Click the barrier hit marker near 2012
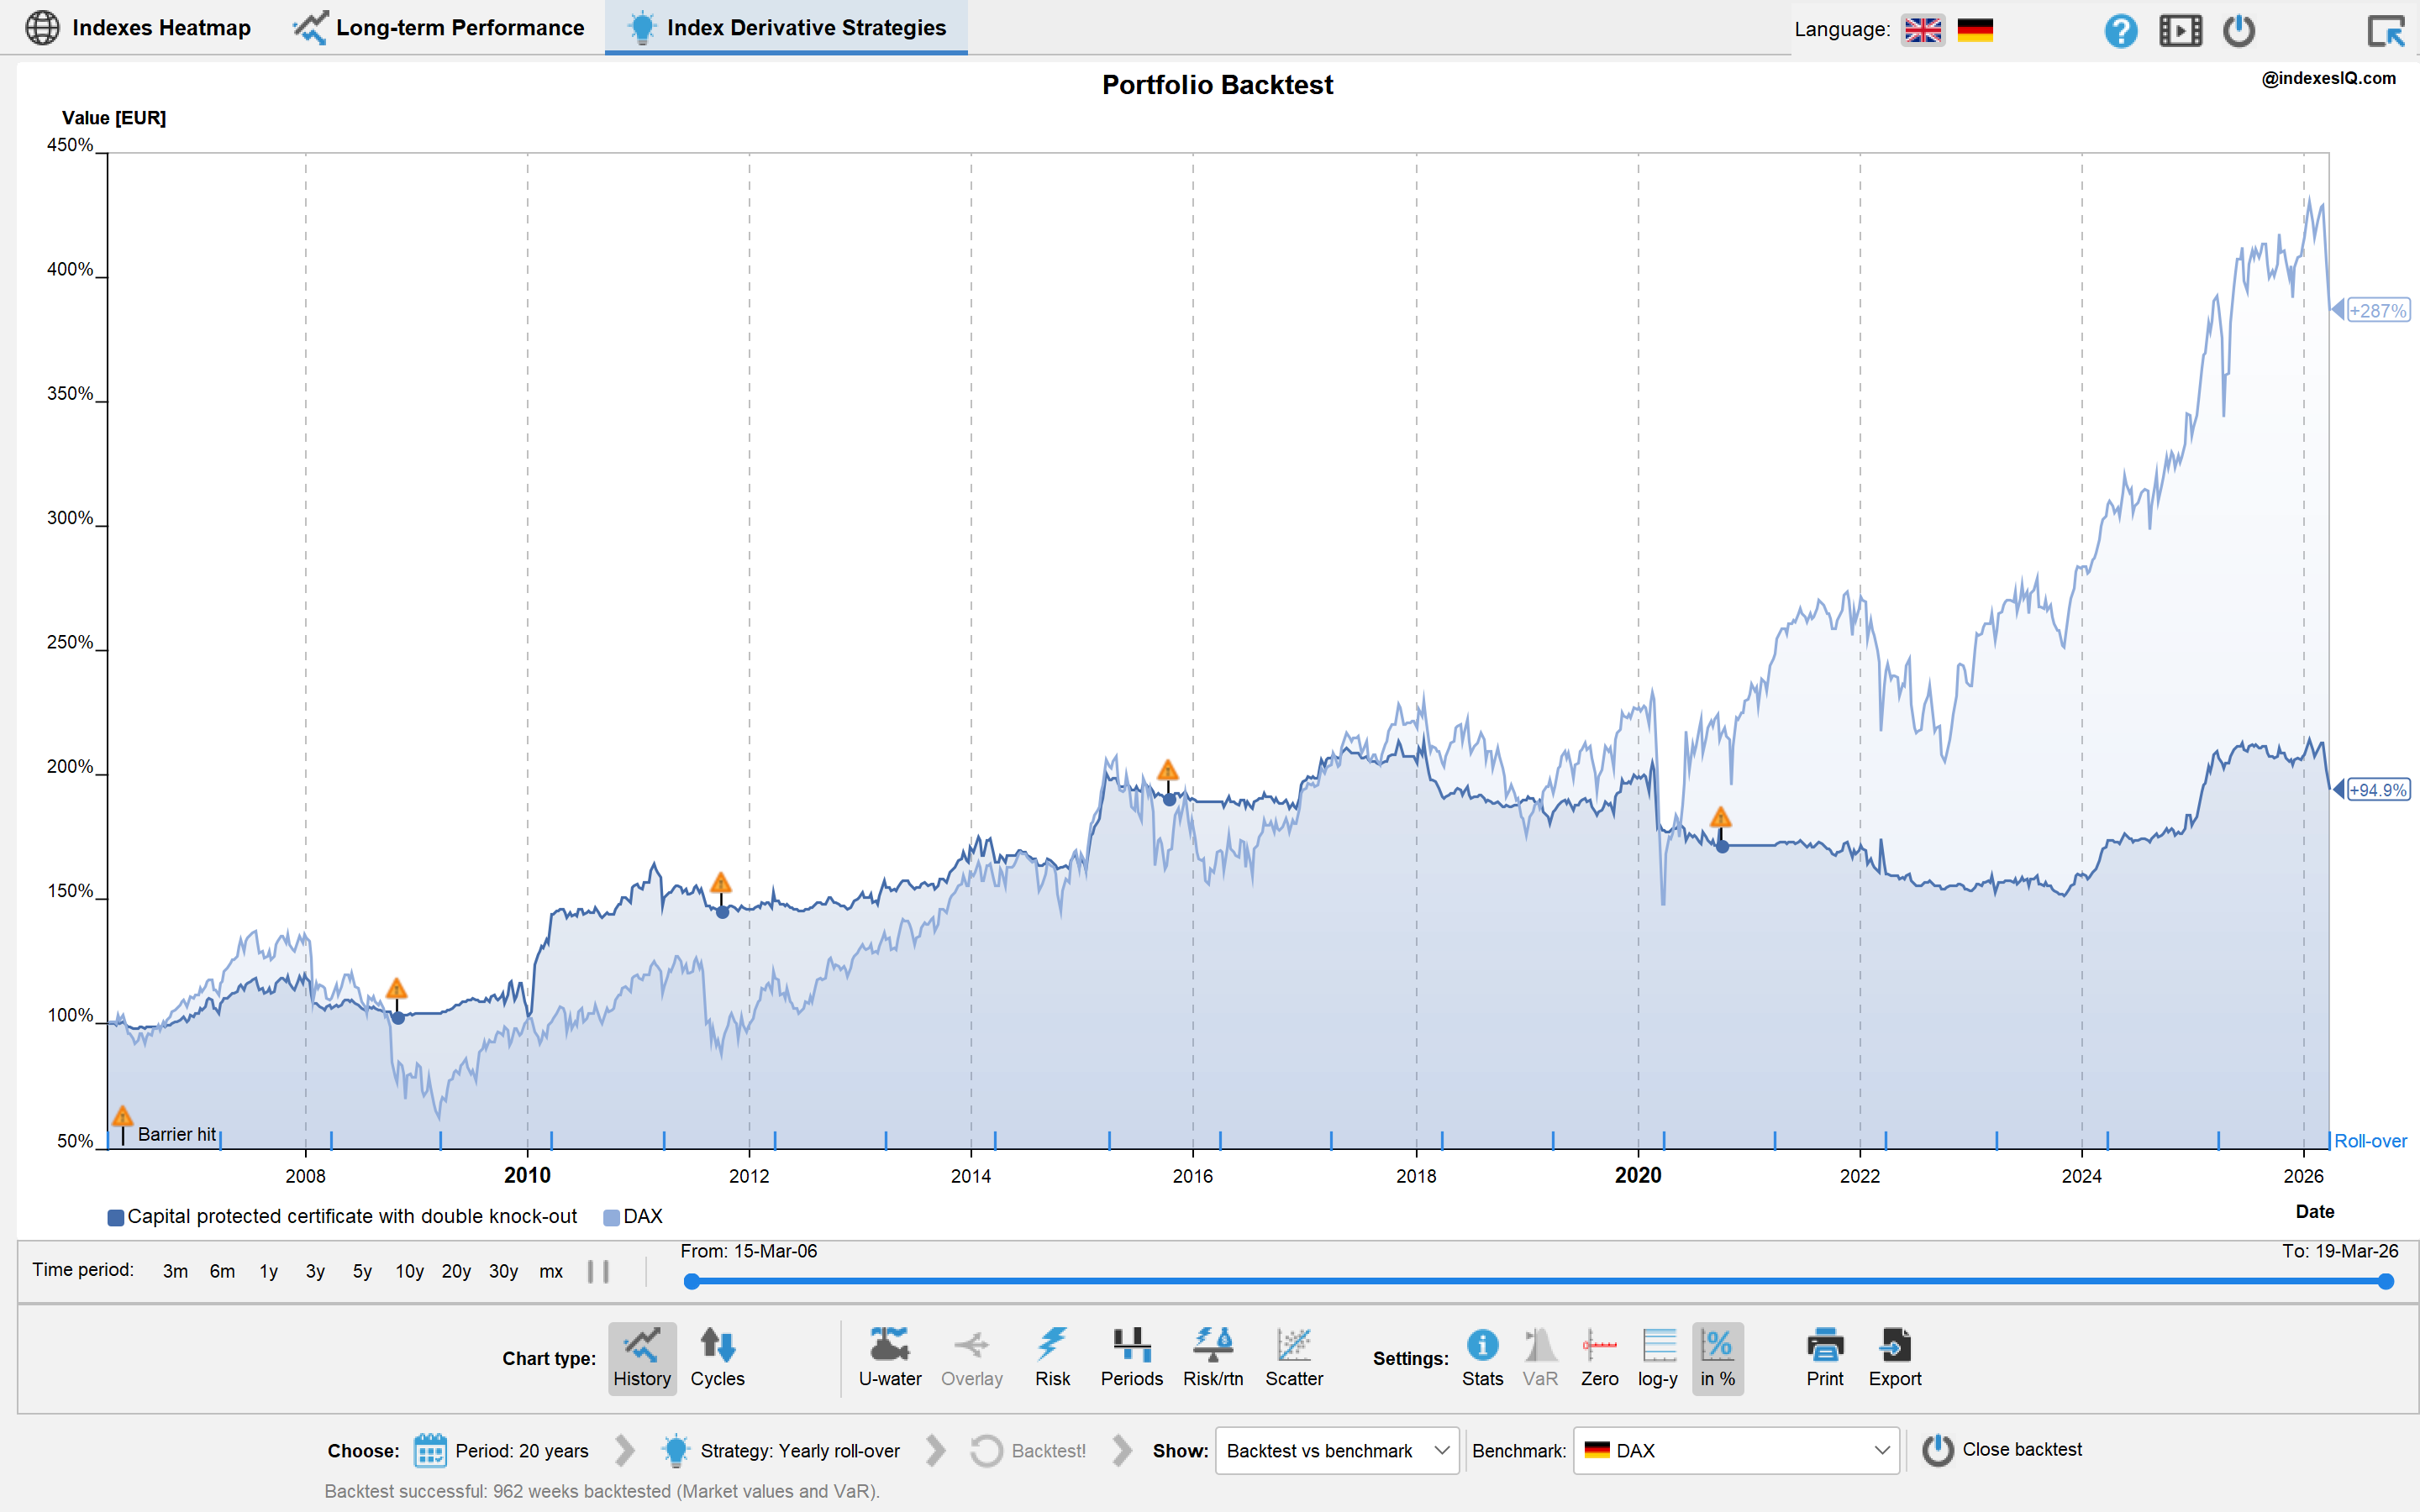Image resolution: width=2420 pixels, height=1512 pixels. point(721,884)
